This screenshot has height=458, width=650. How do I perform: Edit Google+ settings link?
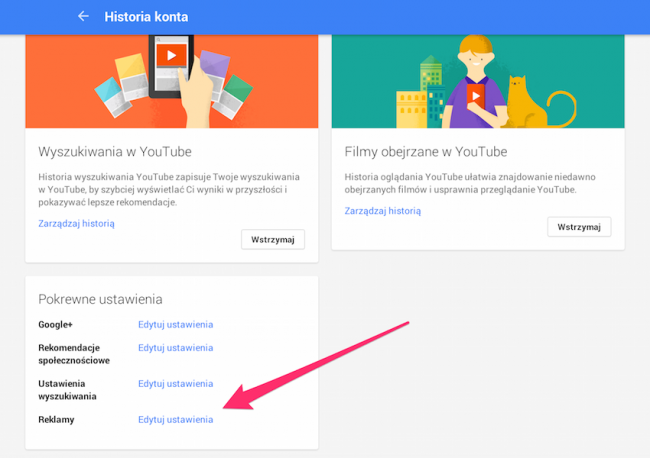click(x=176, y=325)
